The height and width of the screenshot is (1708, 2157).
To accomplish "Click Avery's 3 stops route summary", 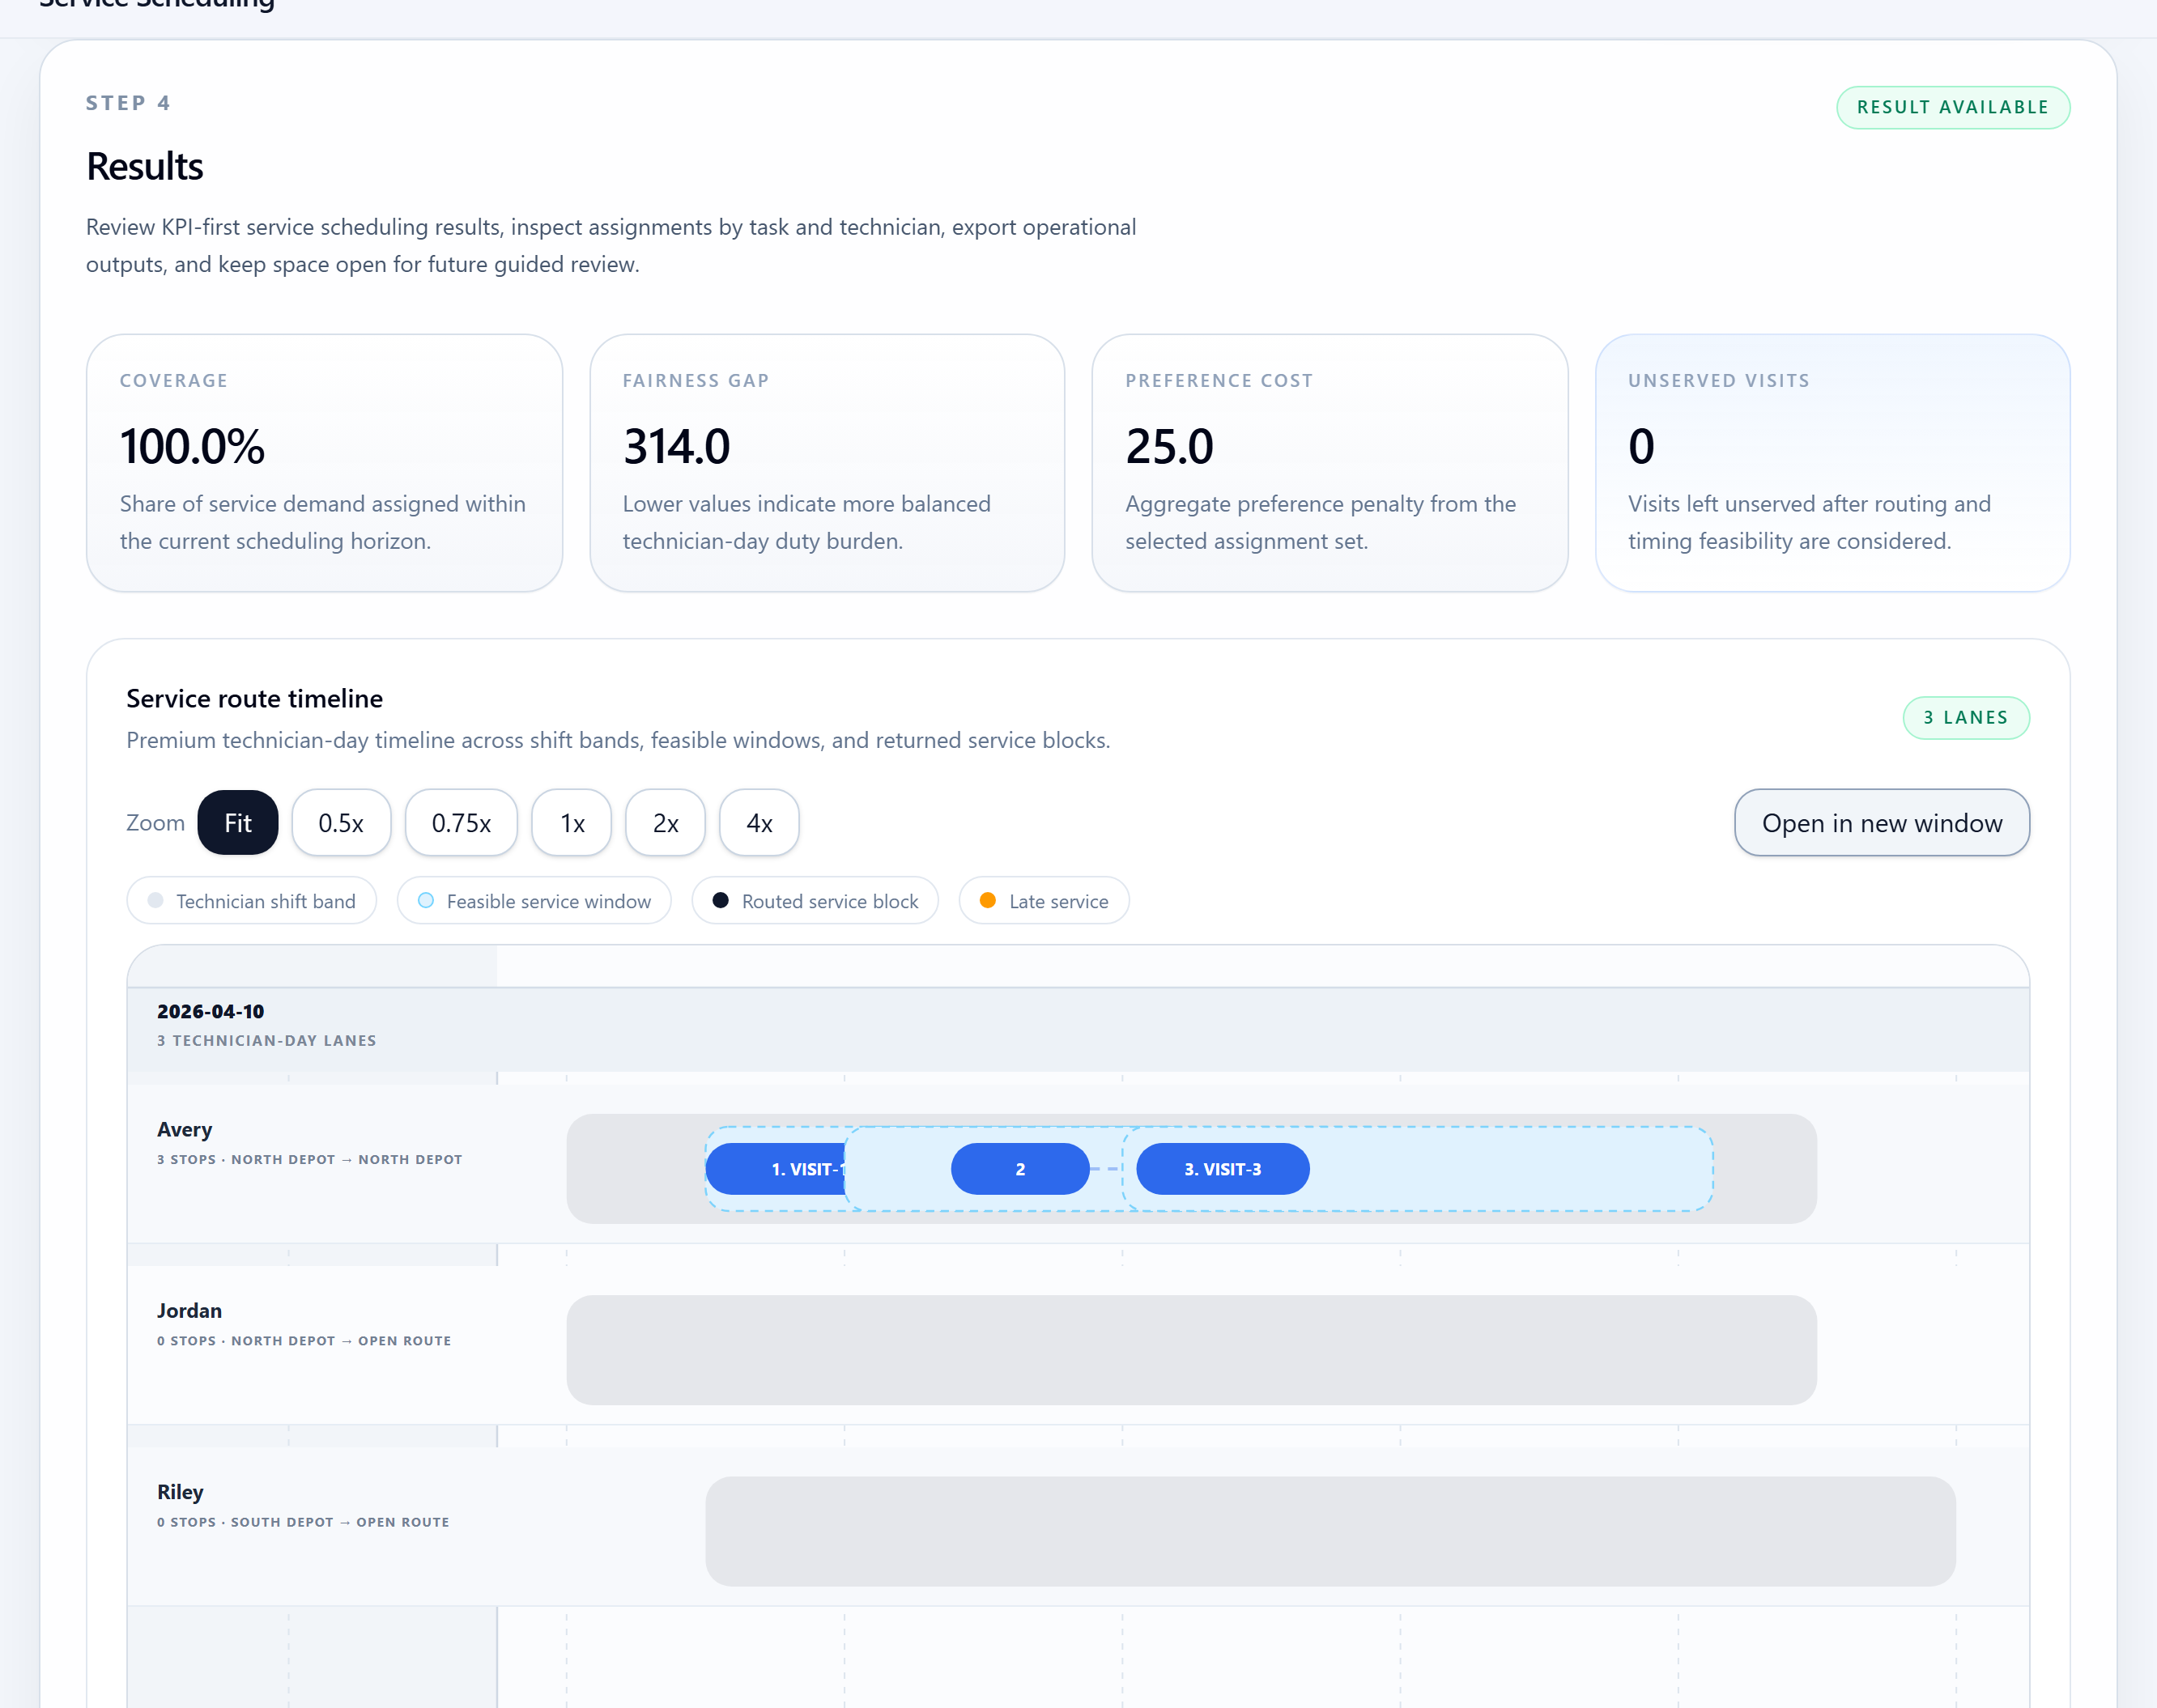I will click(310, 1159).
